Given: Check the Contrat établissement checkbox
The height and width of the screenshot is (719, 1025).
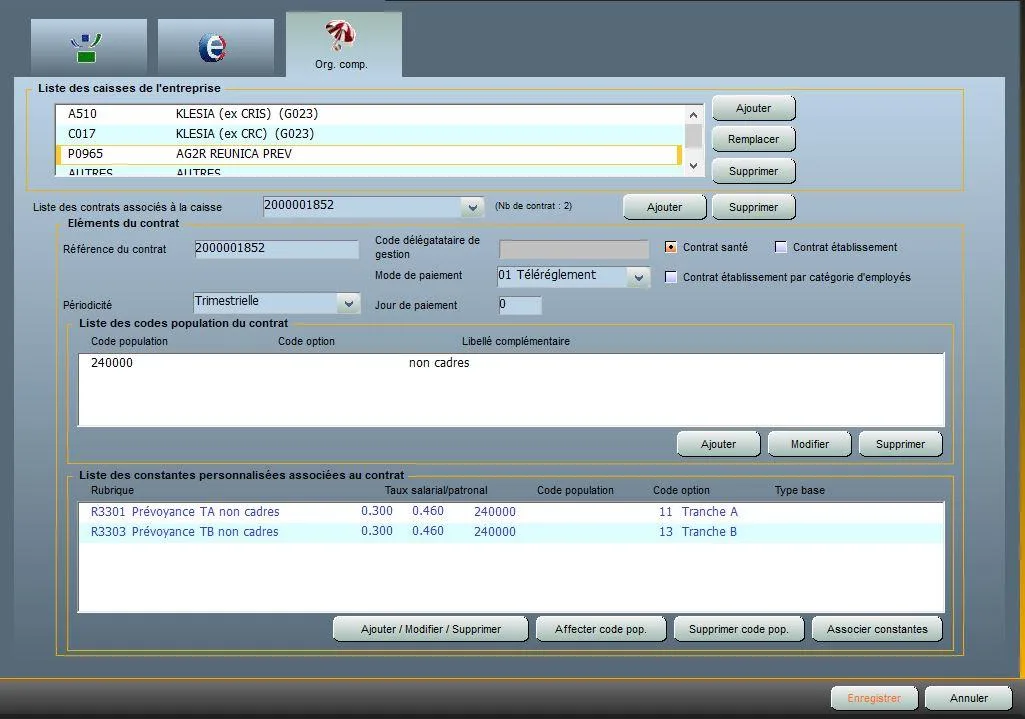Looking at the screenshot, I should click(781, 247).
